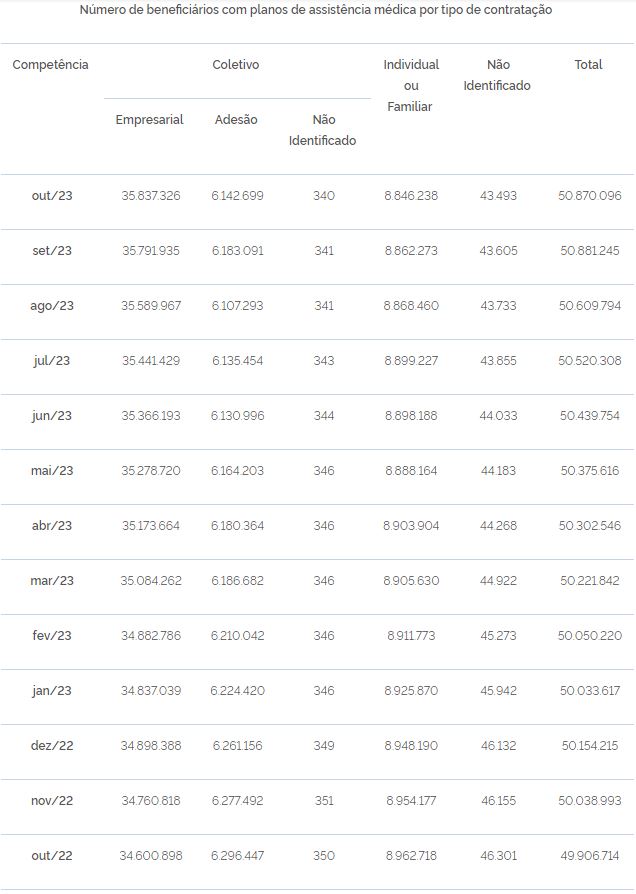Click the Competência column header
This screenshot has height=894, width=636.
point(50,64)
